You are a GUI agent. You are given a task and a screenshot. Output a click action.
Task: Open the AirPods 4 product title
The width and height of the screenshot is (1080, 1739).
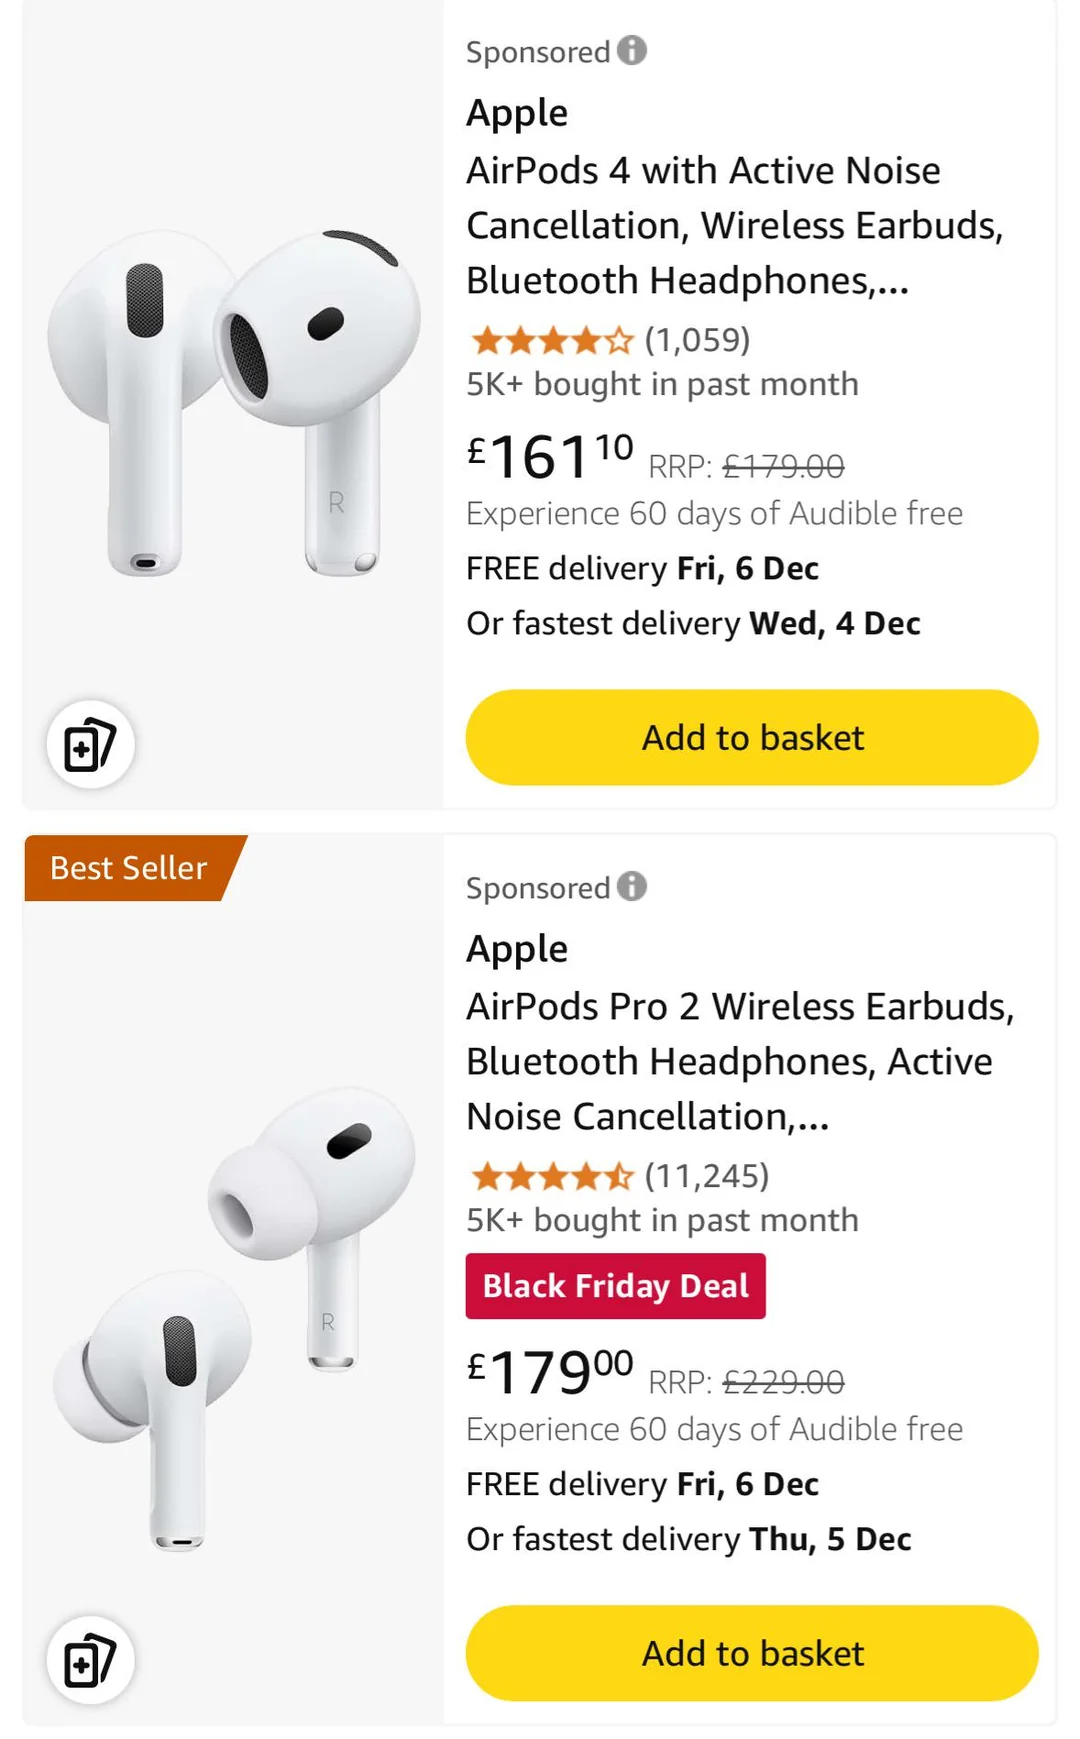point(737,225)
